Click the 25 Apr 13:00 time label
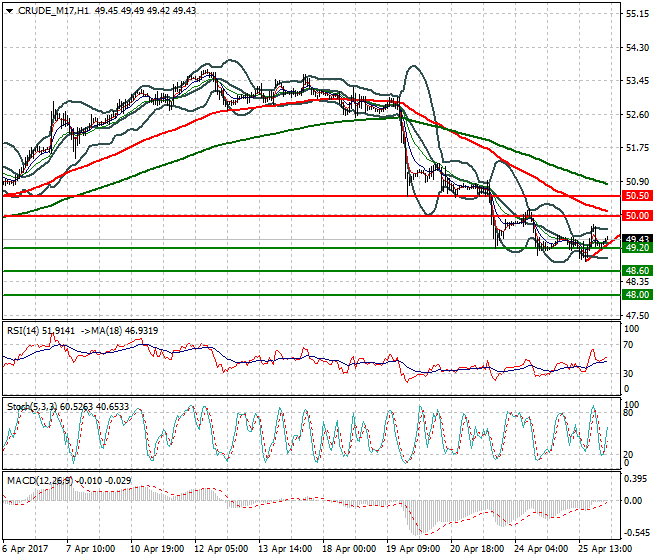Viewport: 660px width, 560px height. coord(605,549)
